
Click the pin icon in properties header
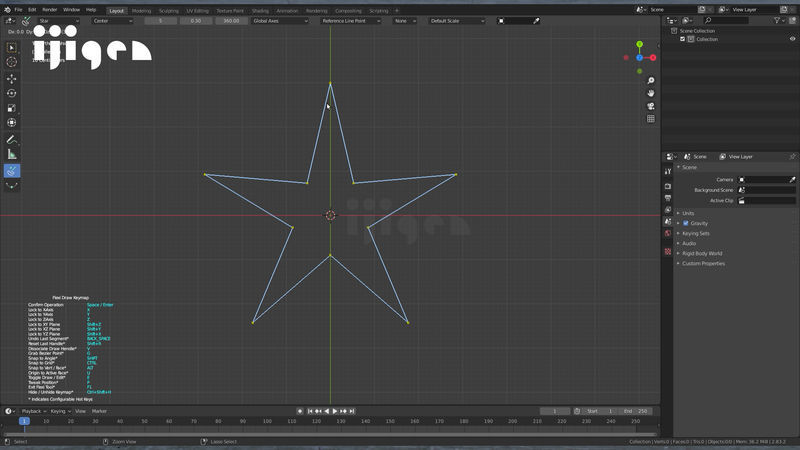pyautogui.click(x=792, y=157)
